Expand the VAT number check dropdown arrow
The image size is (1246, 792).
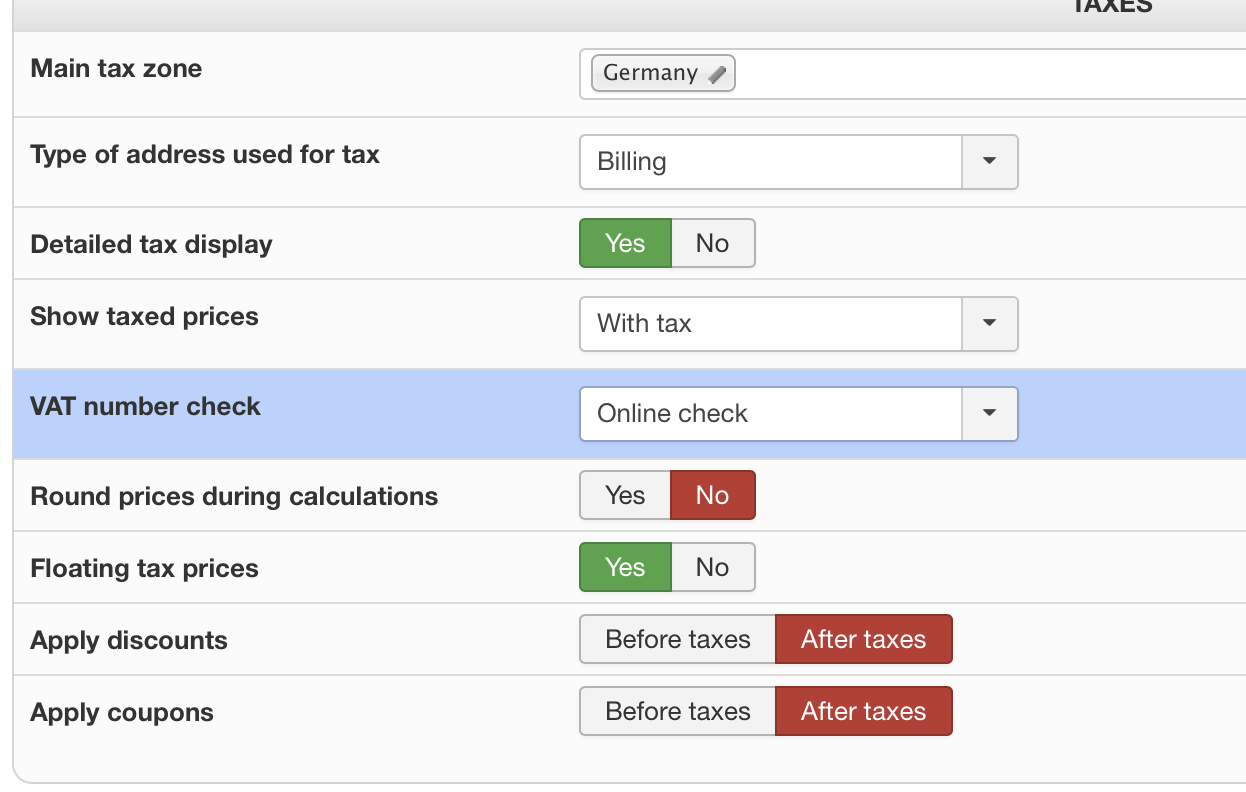pyautogui.click(x=990, y=414)
